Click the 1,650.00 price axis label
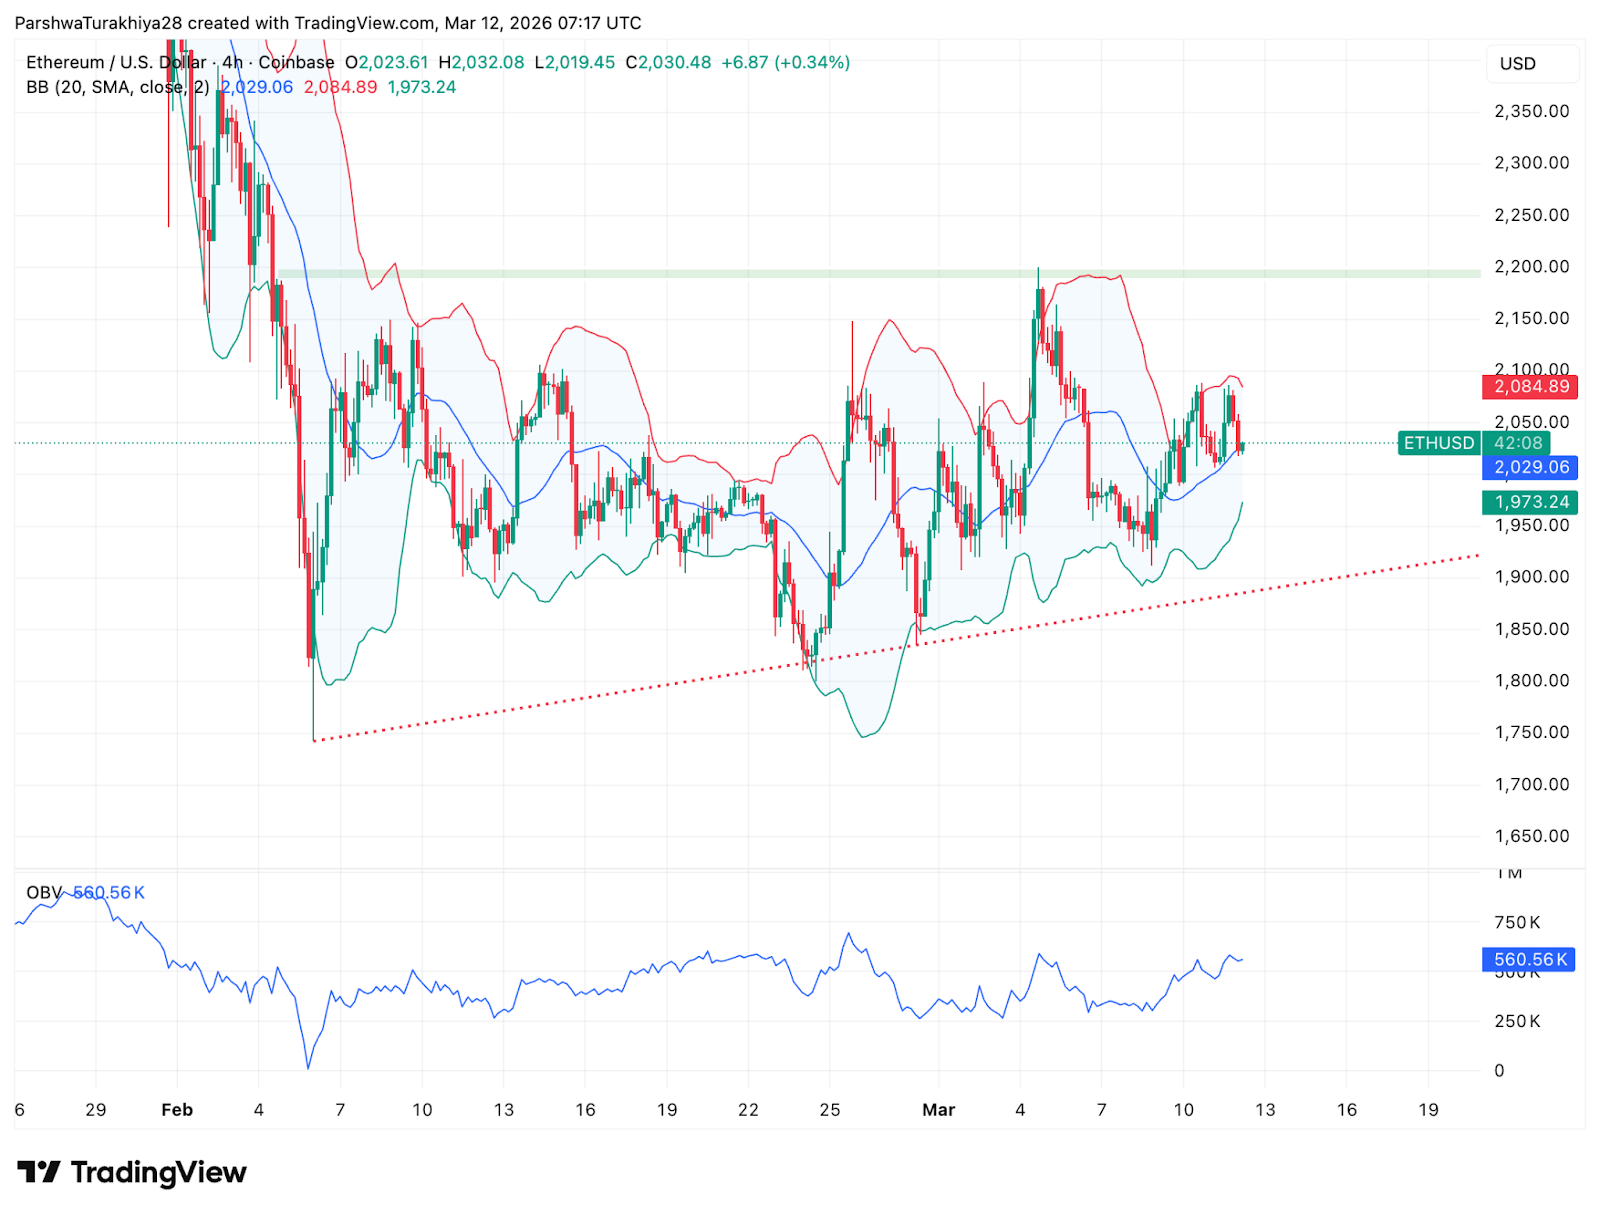 (1531, 836)
